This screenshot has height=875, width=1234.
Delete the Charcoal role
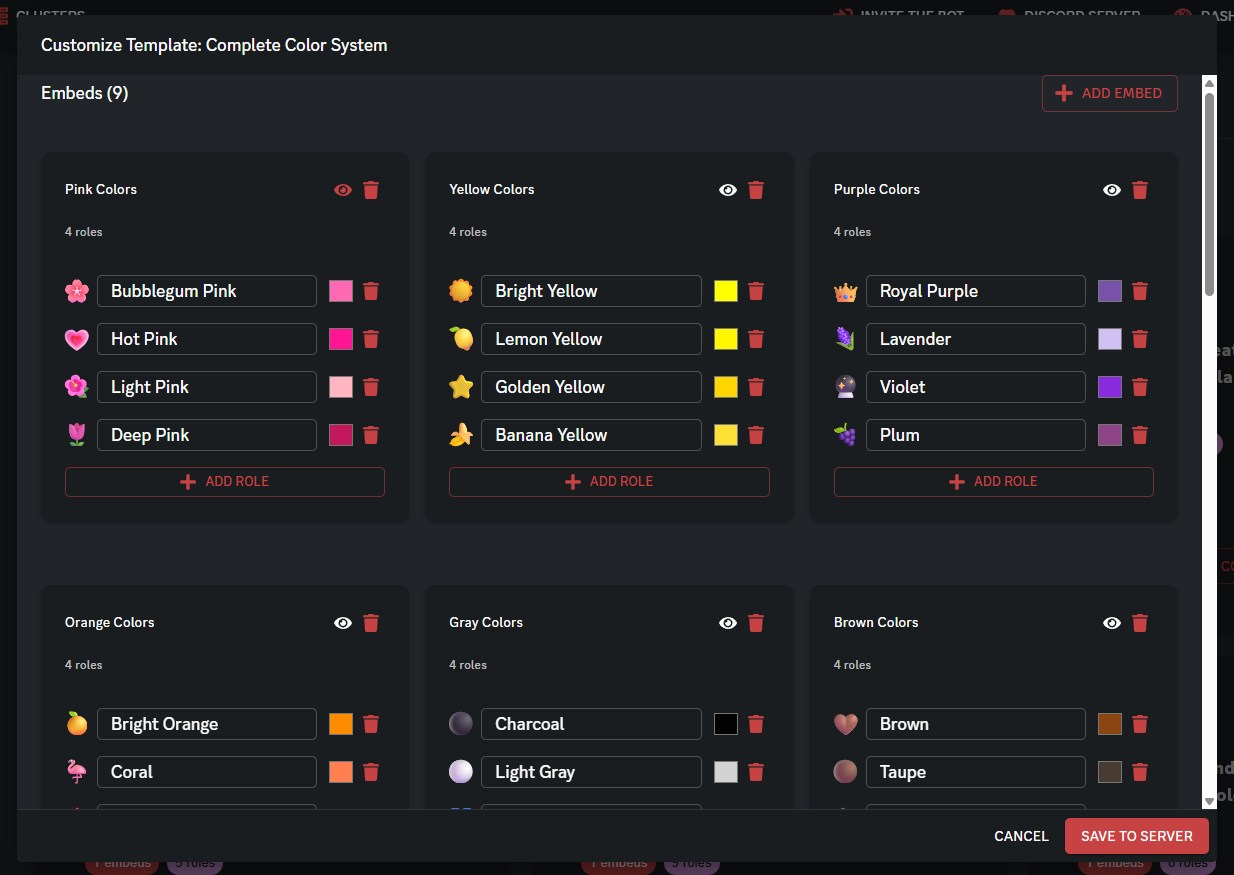point(756,724)
